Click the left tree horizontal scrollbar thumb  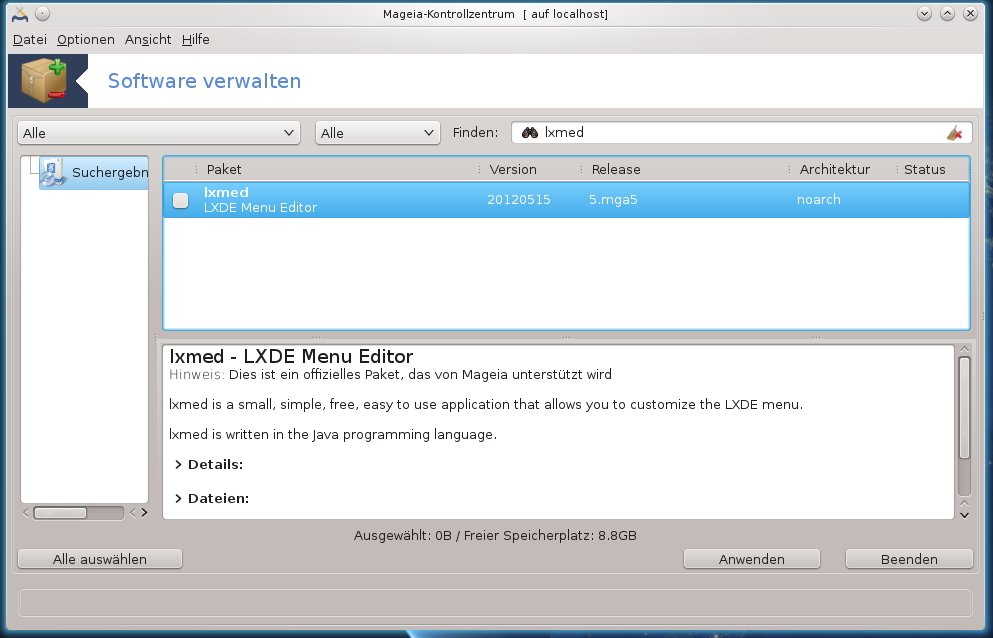[60, 513]
